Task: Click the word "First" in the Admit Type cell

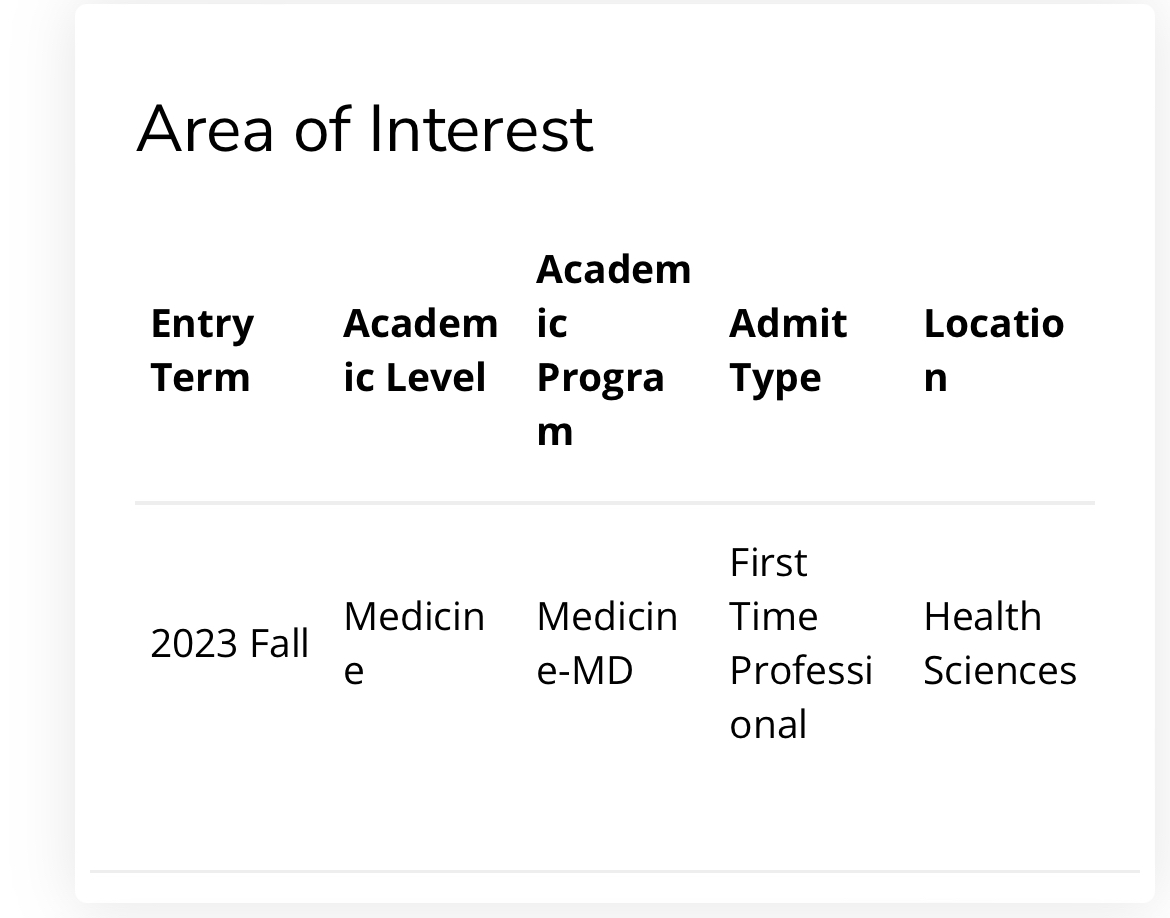Action: 768,562
